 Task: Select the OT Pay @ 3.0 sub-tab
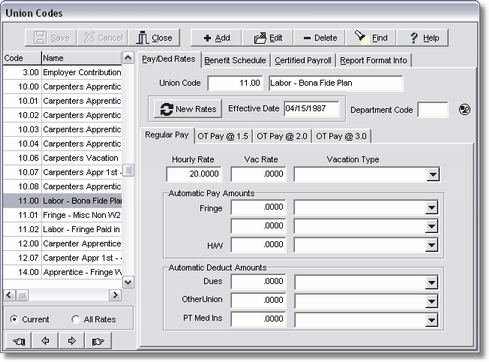(341, 136)
